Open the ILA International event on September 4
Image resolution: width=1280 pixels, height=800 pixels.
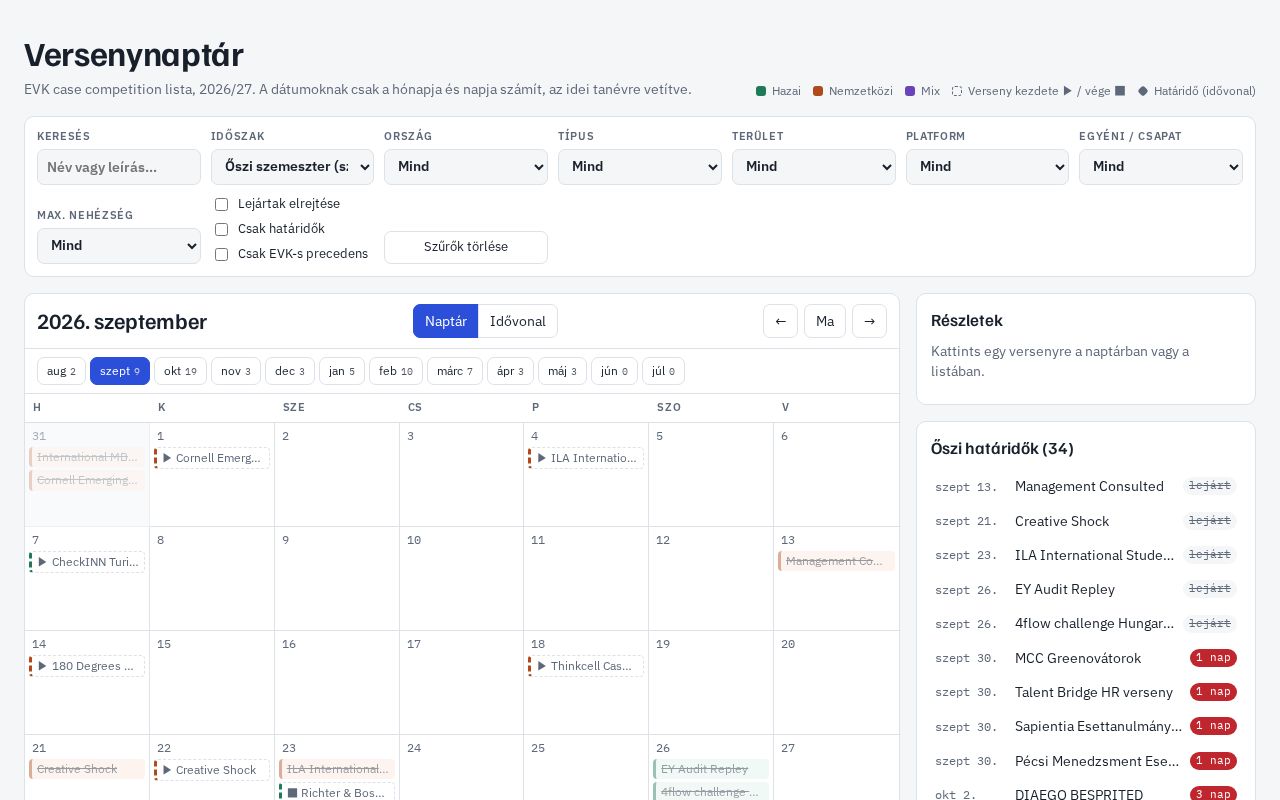pyautogui.click(x=586, y=458)
